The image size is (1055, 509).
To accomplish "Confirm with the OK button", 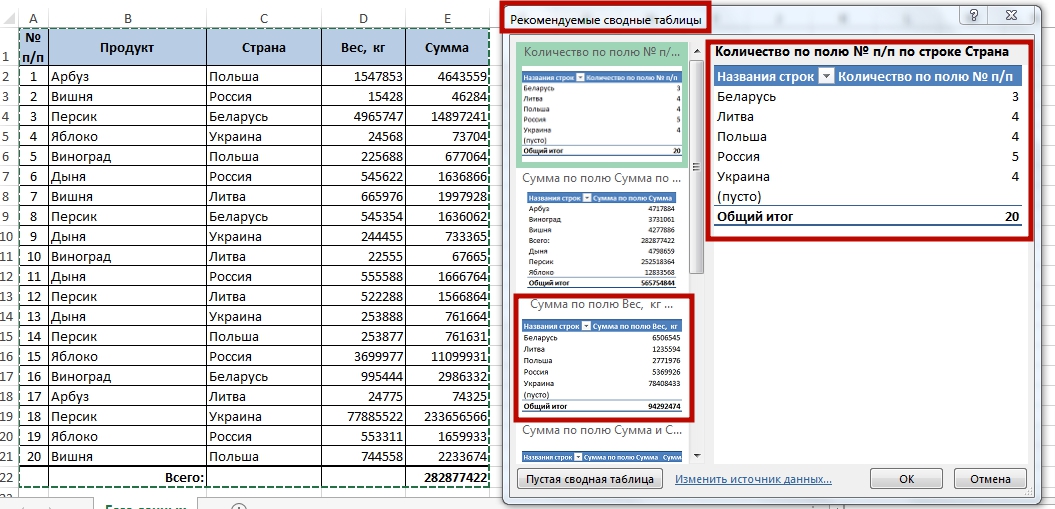I will tap(906, 479).
